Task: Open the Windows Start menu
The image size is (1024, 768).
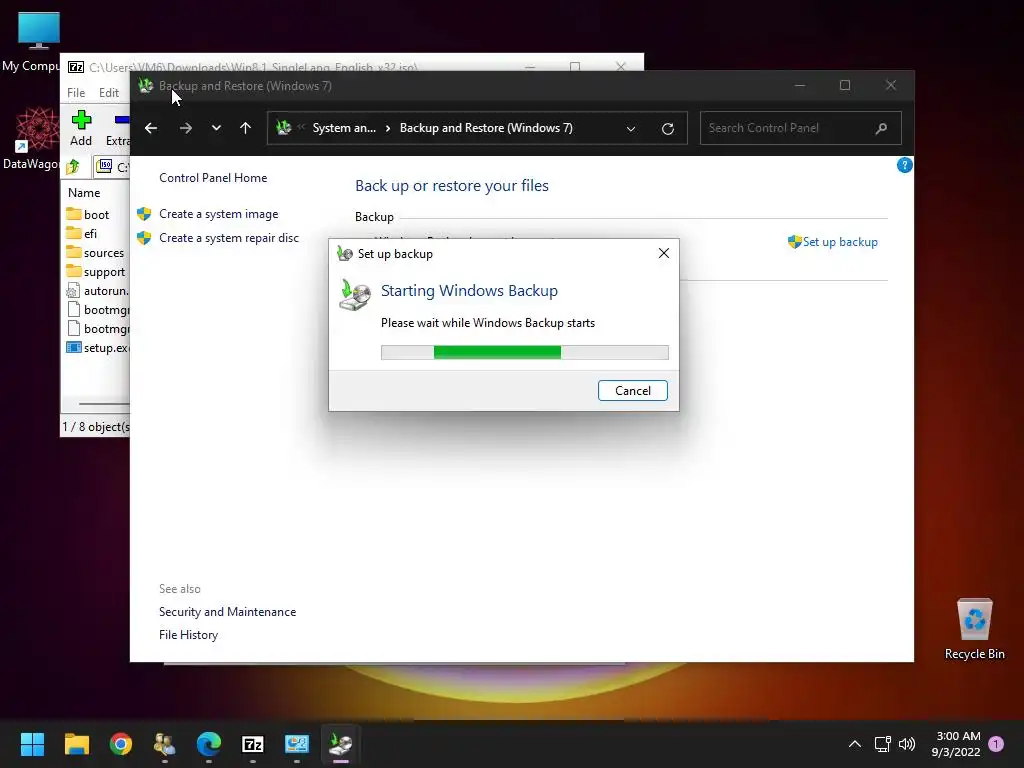Action: [x=32, y=744]
